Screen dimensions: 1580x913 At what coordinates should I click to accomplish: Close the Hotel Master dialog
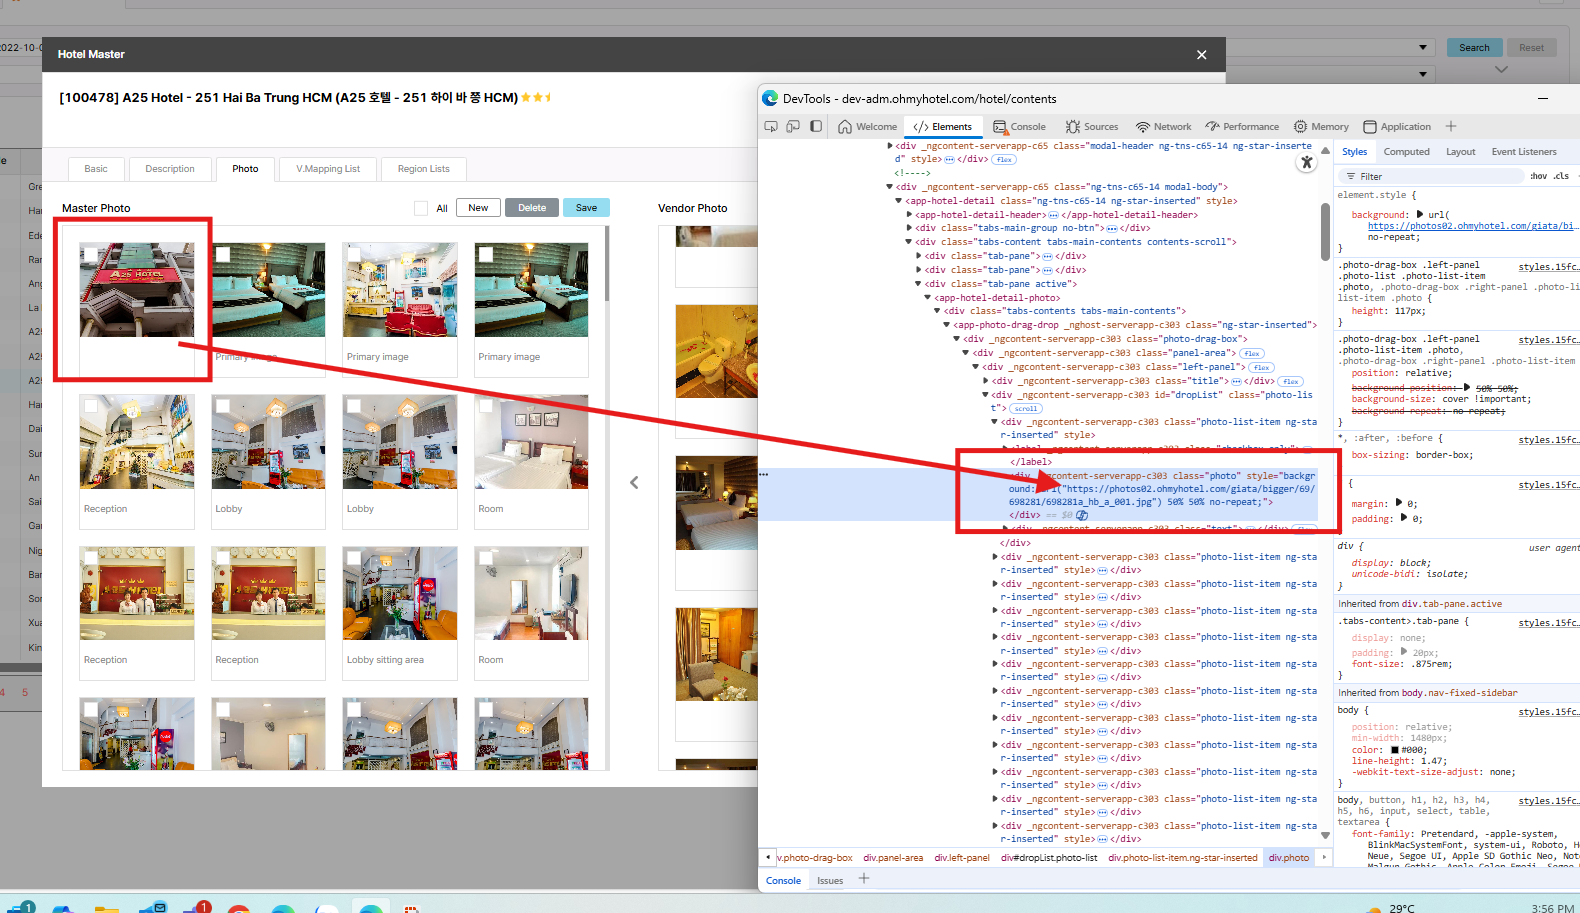pyautogui.click(x=1202, y=55)
